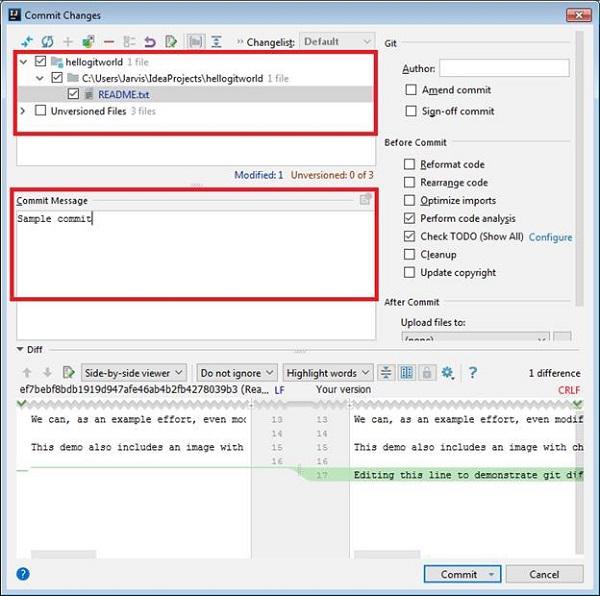Enable the Amend commit checkbox
This screenshot has width=600, height=596.
pos(411,90)
